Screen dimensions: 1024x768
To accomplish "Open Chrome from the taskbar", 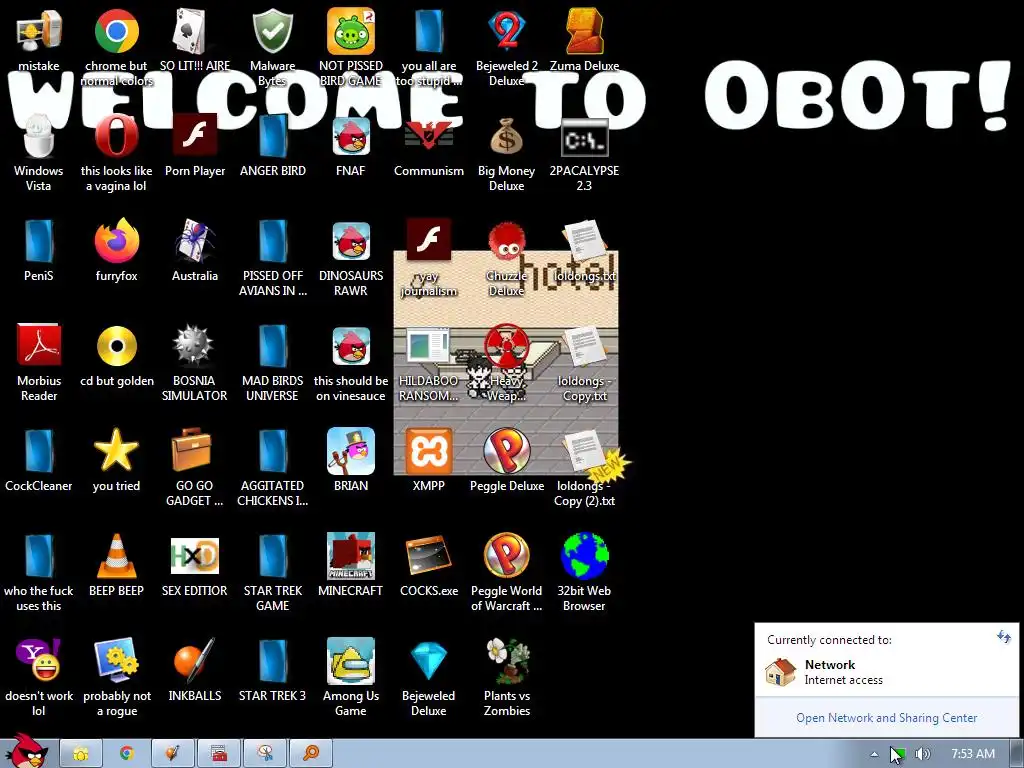I will [127, 754].
